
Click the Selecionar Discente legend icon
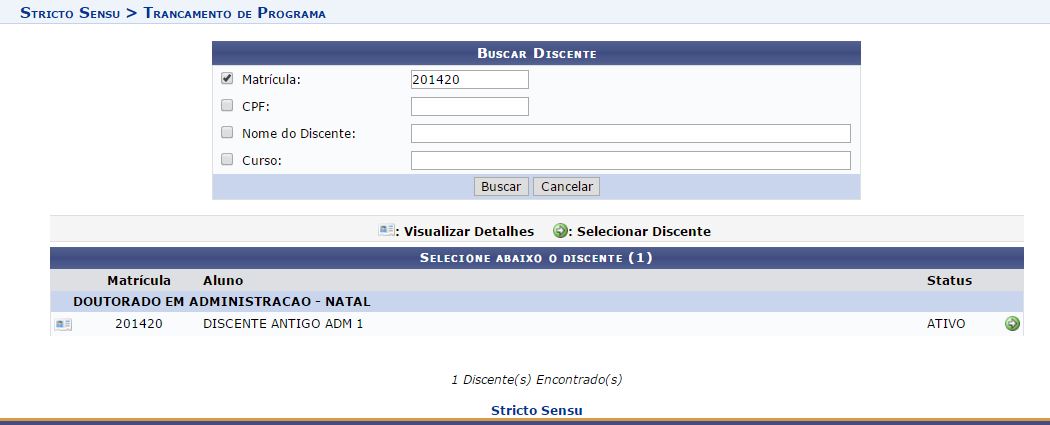560,231
